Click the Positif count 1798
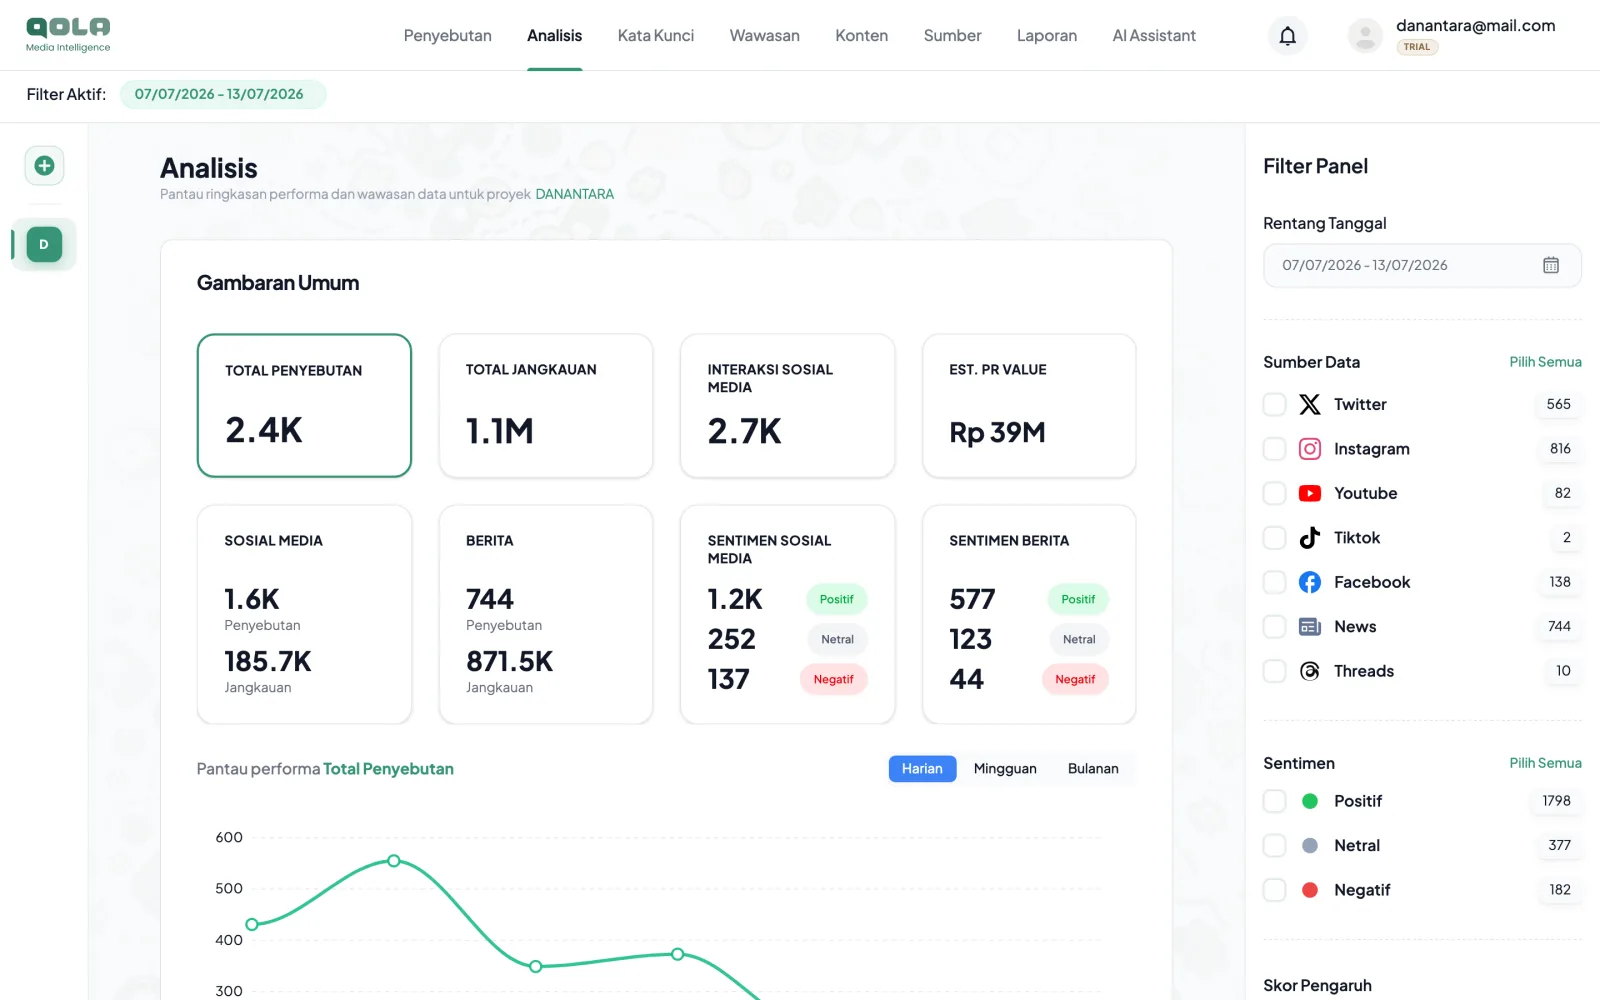The width and height of the screenshot is (1600, 1000). click(1556, 801)
